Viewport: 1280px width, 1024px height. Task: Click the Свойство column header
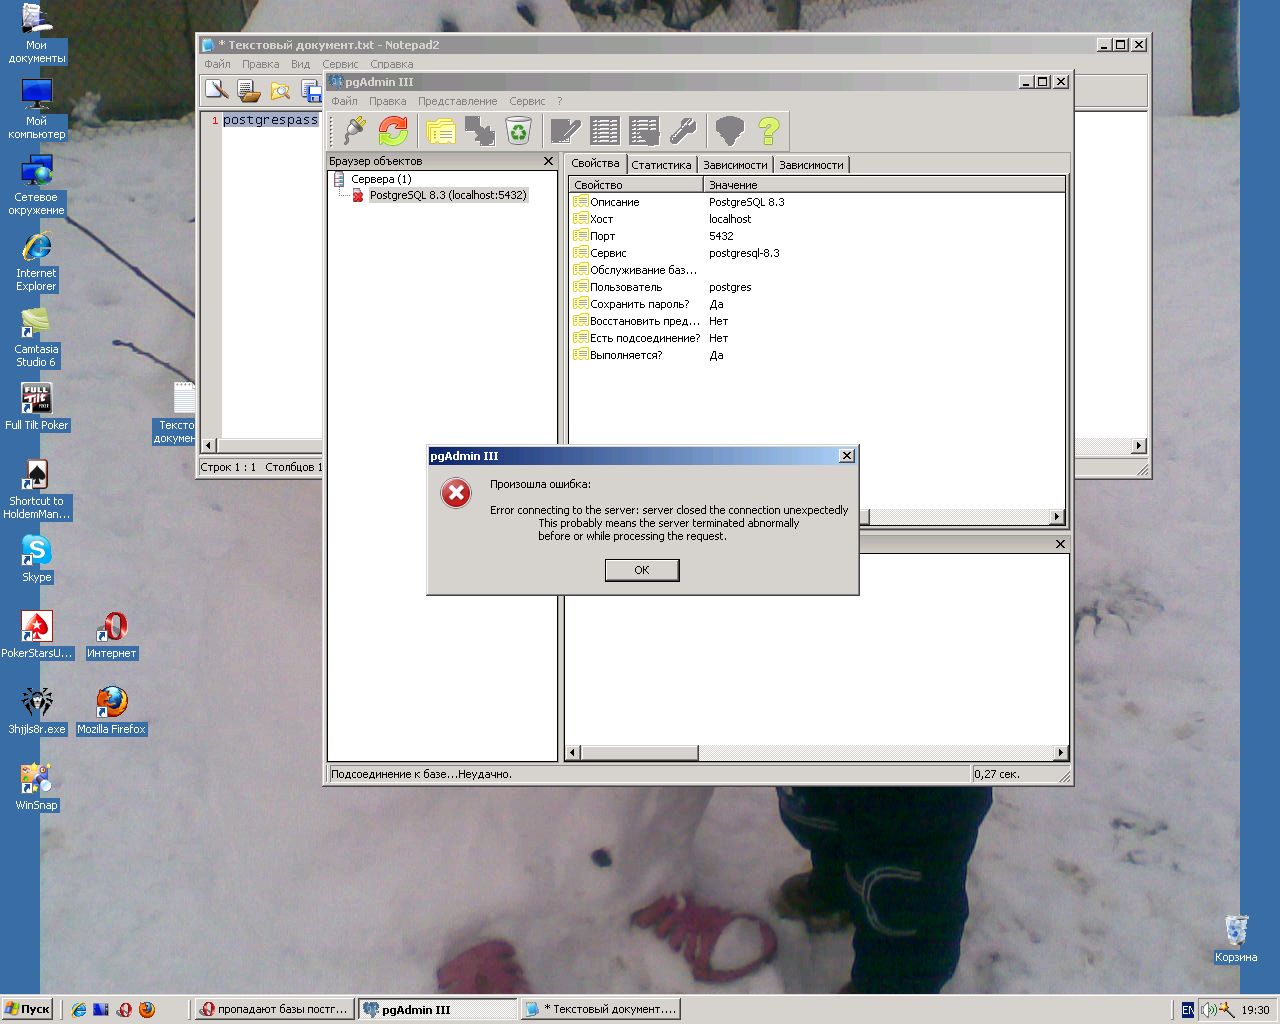[x=636, y=185]
